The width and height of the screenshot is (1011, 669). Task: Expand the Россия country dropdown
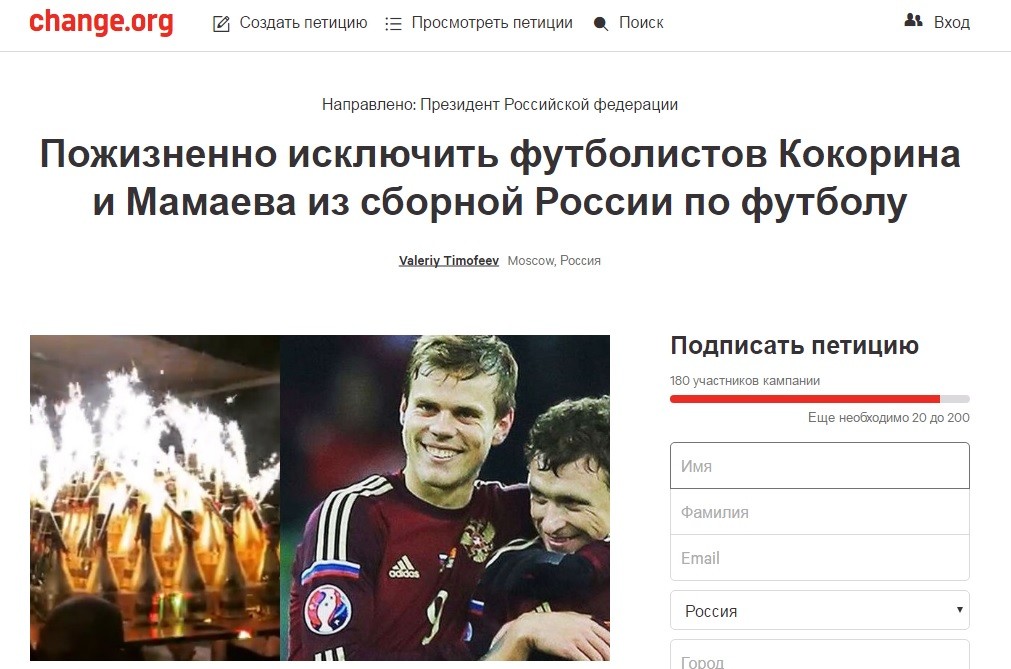[820, 610]
